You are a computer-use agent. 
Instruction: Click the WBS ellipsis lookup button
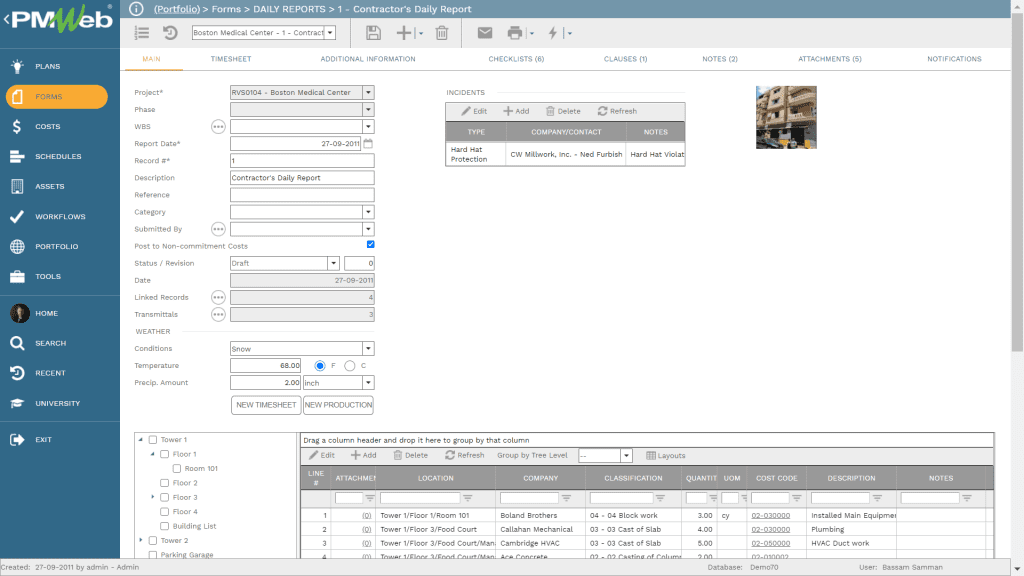pyautogui.click(x=218, y=127)
